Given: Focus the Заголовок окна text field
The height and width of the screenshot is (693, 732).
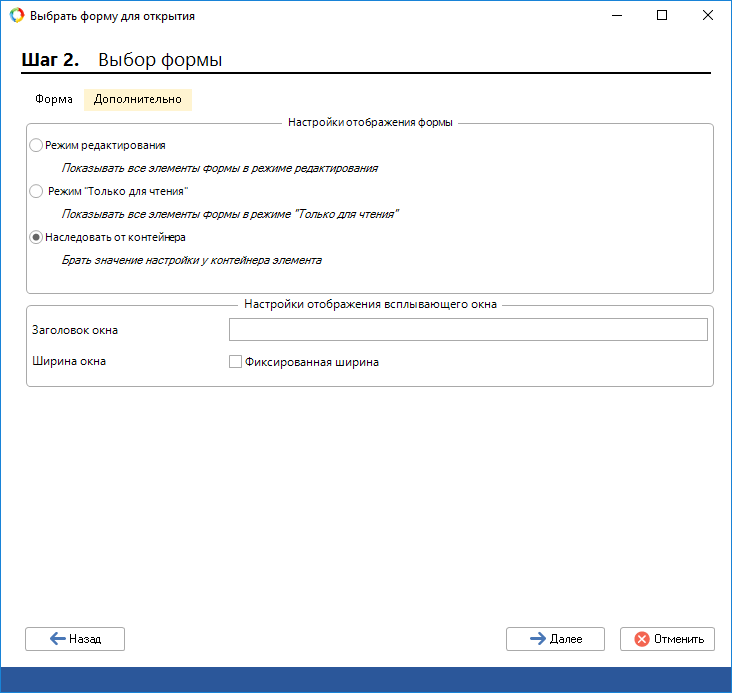Looking at the screenshot, I should click(x=468, y=330).
